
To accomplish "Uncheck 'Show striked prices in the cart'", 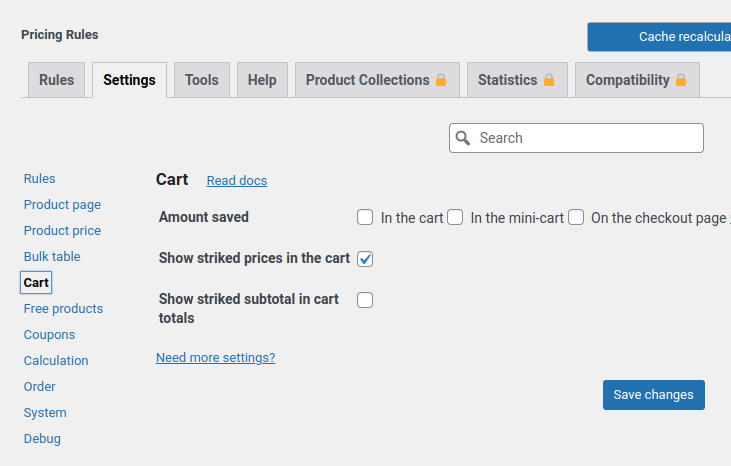I will click(x=365, y=259).
